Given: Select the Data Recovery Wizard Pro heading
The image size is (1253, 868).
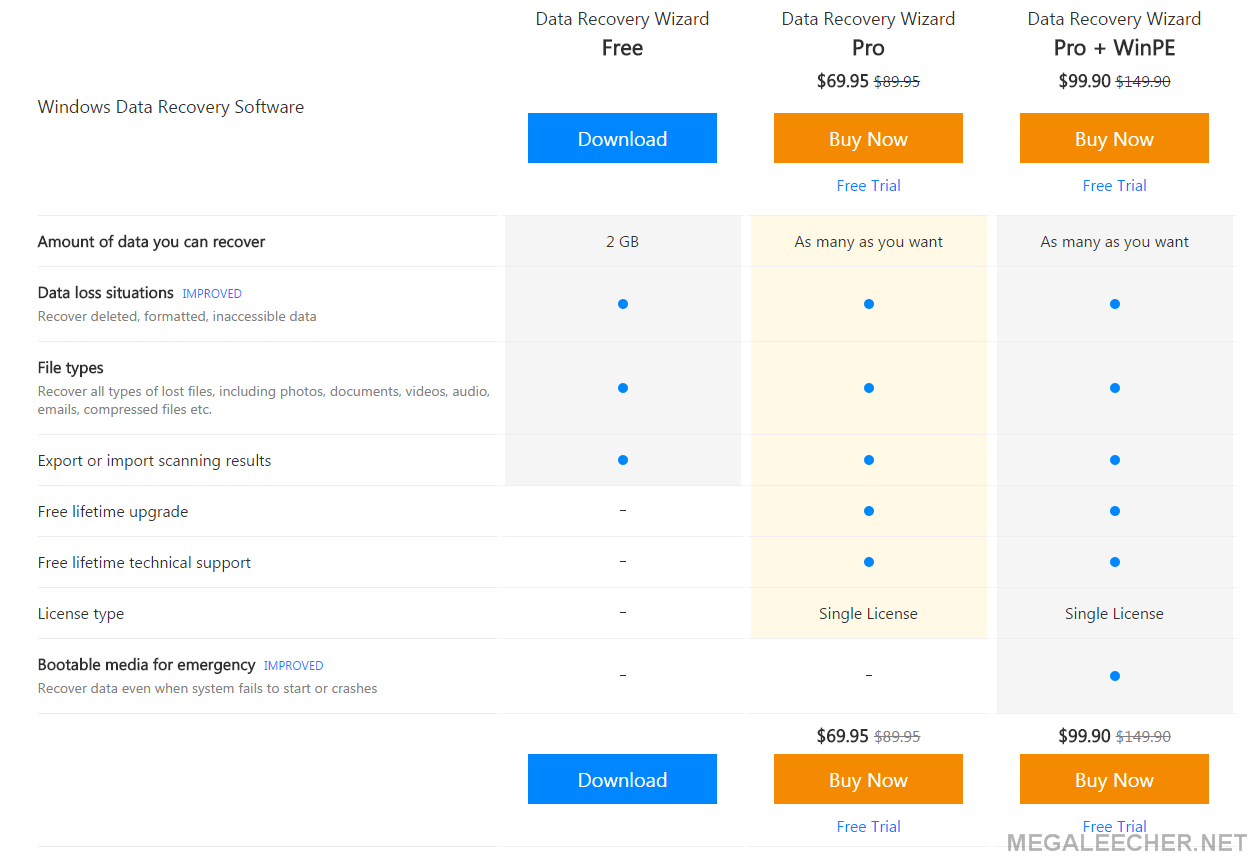Looking at the screenshot, I should pyautogui.click(x=868, y=33).
